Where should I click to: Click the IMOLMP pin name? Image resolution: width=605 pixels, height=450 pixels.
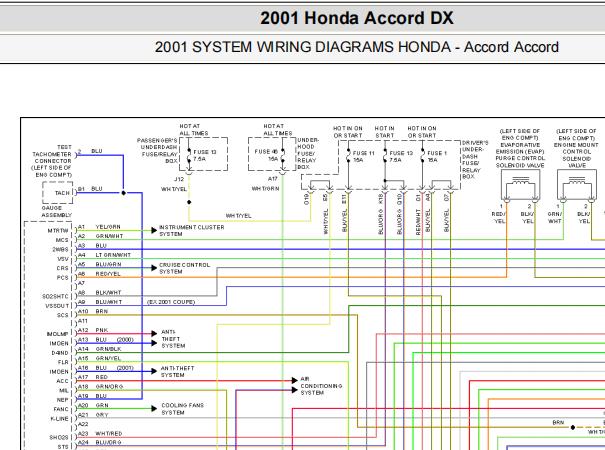pos(57,334)
